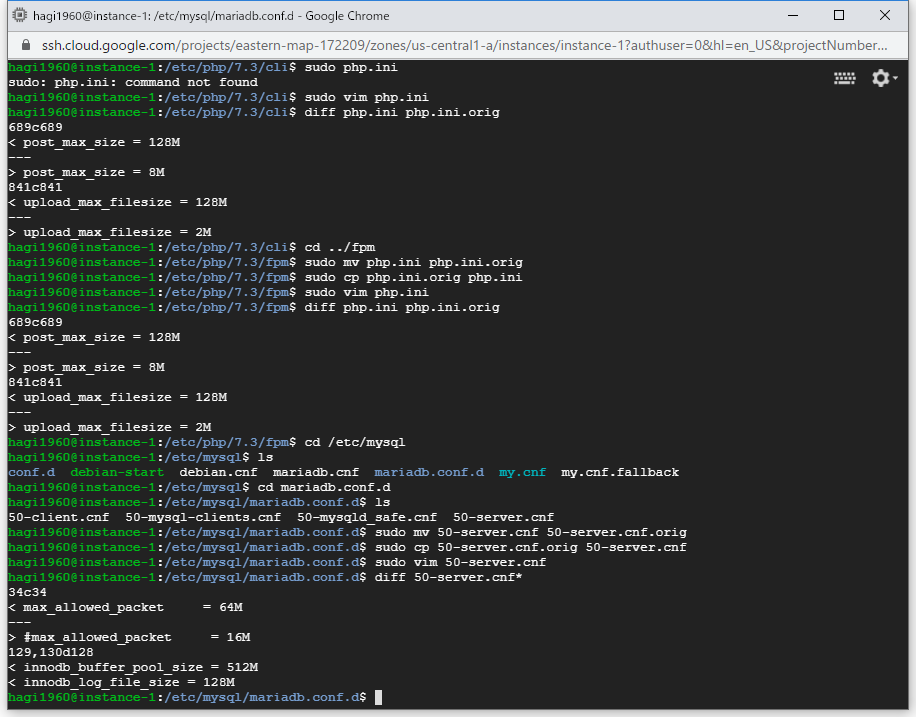This screenshot has height=717, width=916.
Task: Click 'cd /etc/mysql' command text
Action: pyautogui.click(x=355, y=442)
